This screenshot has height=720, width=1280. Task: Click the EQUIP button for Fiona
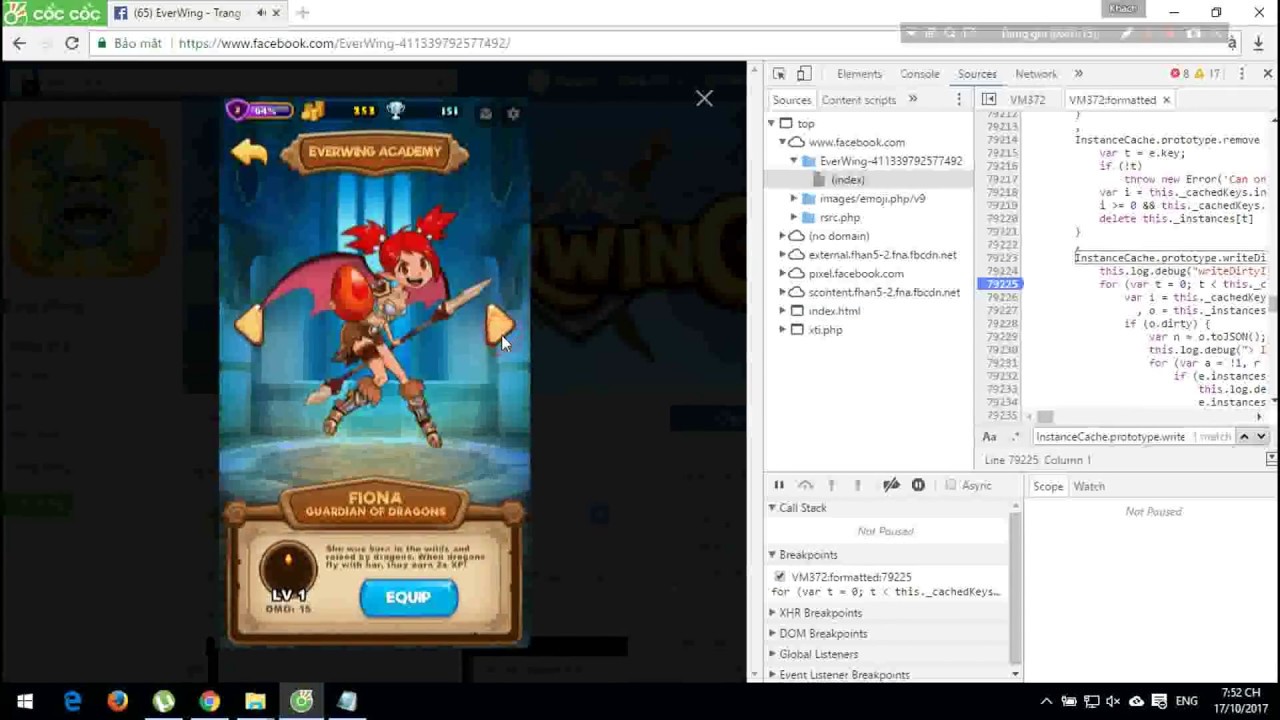coord(408,597)
